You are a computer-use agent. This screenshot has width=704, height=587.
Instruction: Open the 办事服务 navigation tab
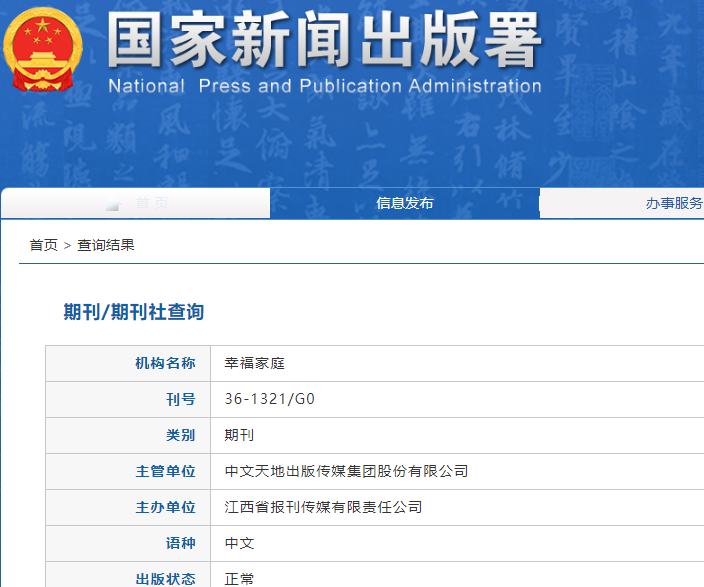(x=673, y=203)
